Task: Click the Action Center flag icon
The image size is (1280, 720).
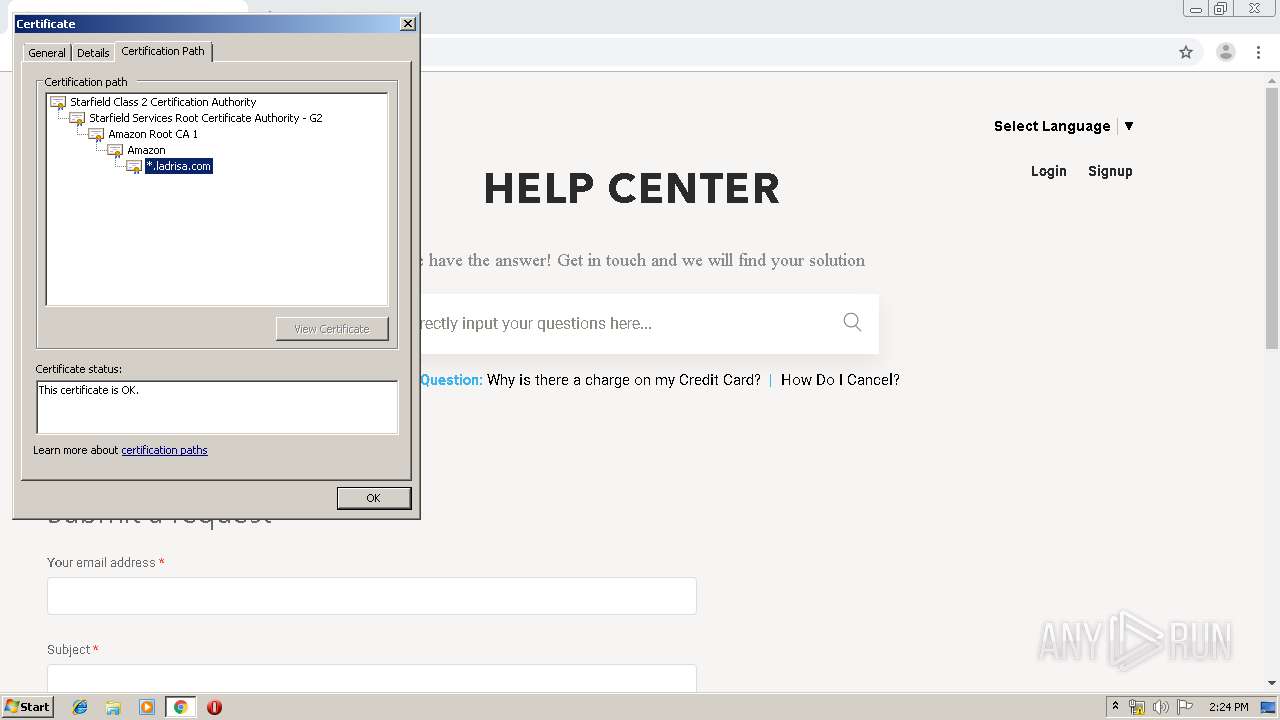Action: tap(1185, 707)
